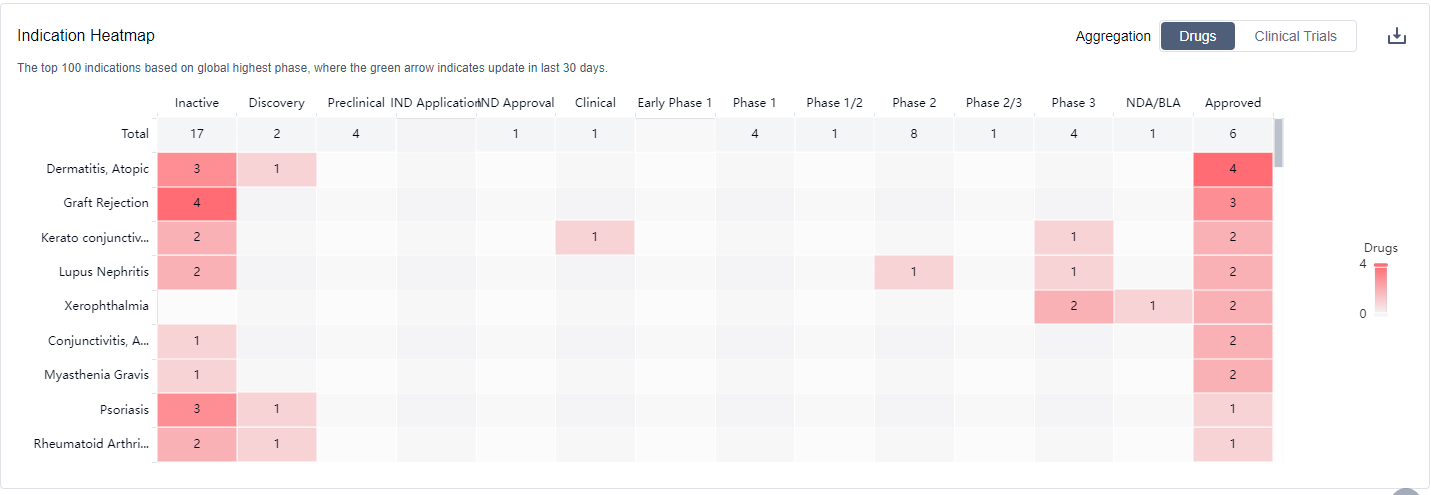This screenshot has width=1431, height=495.
Task: Select Rheumatoid Arthritis Discovery cell
Action: pos(276,444)
